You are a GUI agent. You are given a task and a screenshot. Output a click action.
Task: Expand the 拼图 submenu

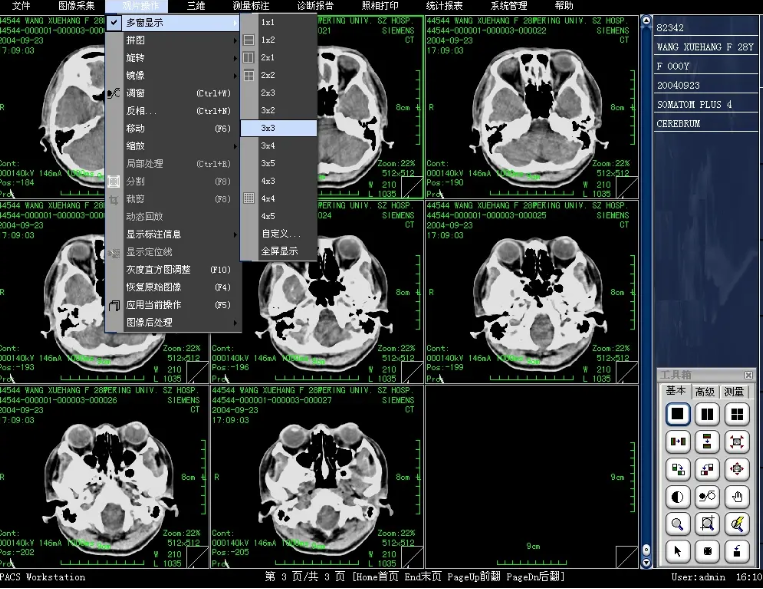(x=174, y=40)
